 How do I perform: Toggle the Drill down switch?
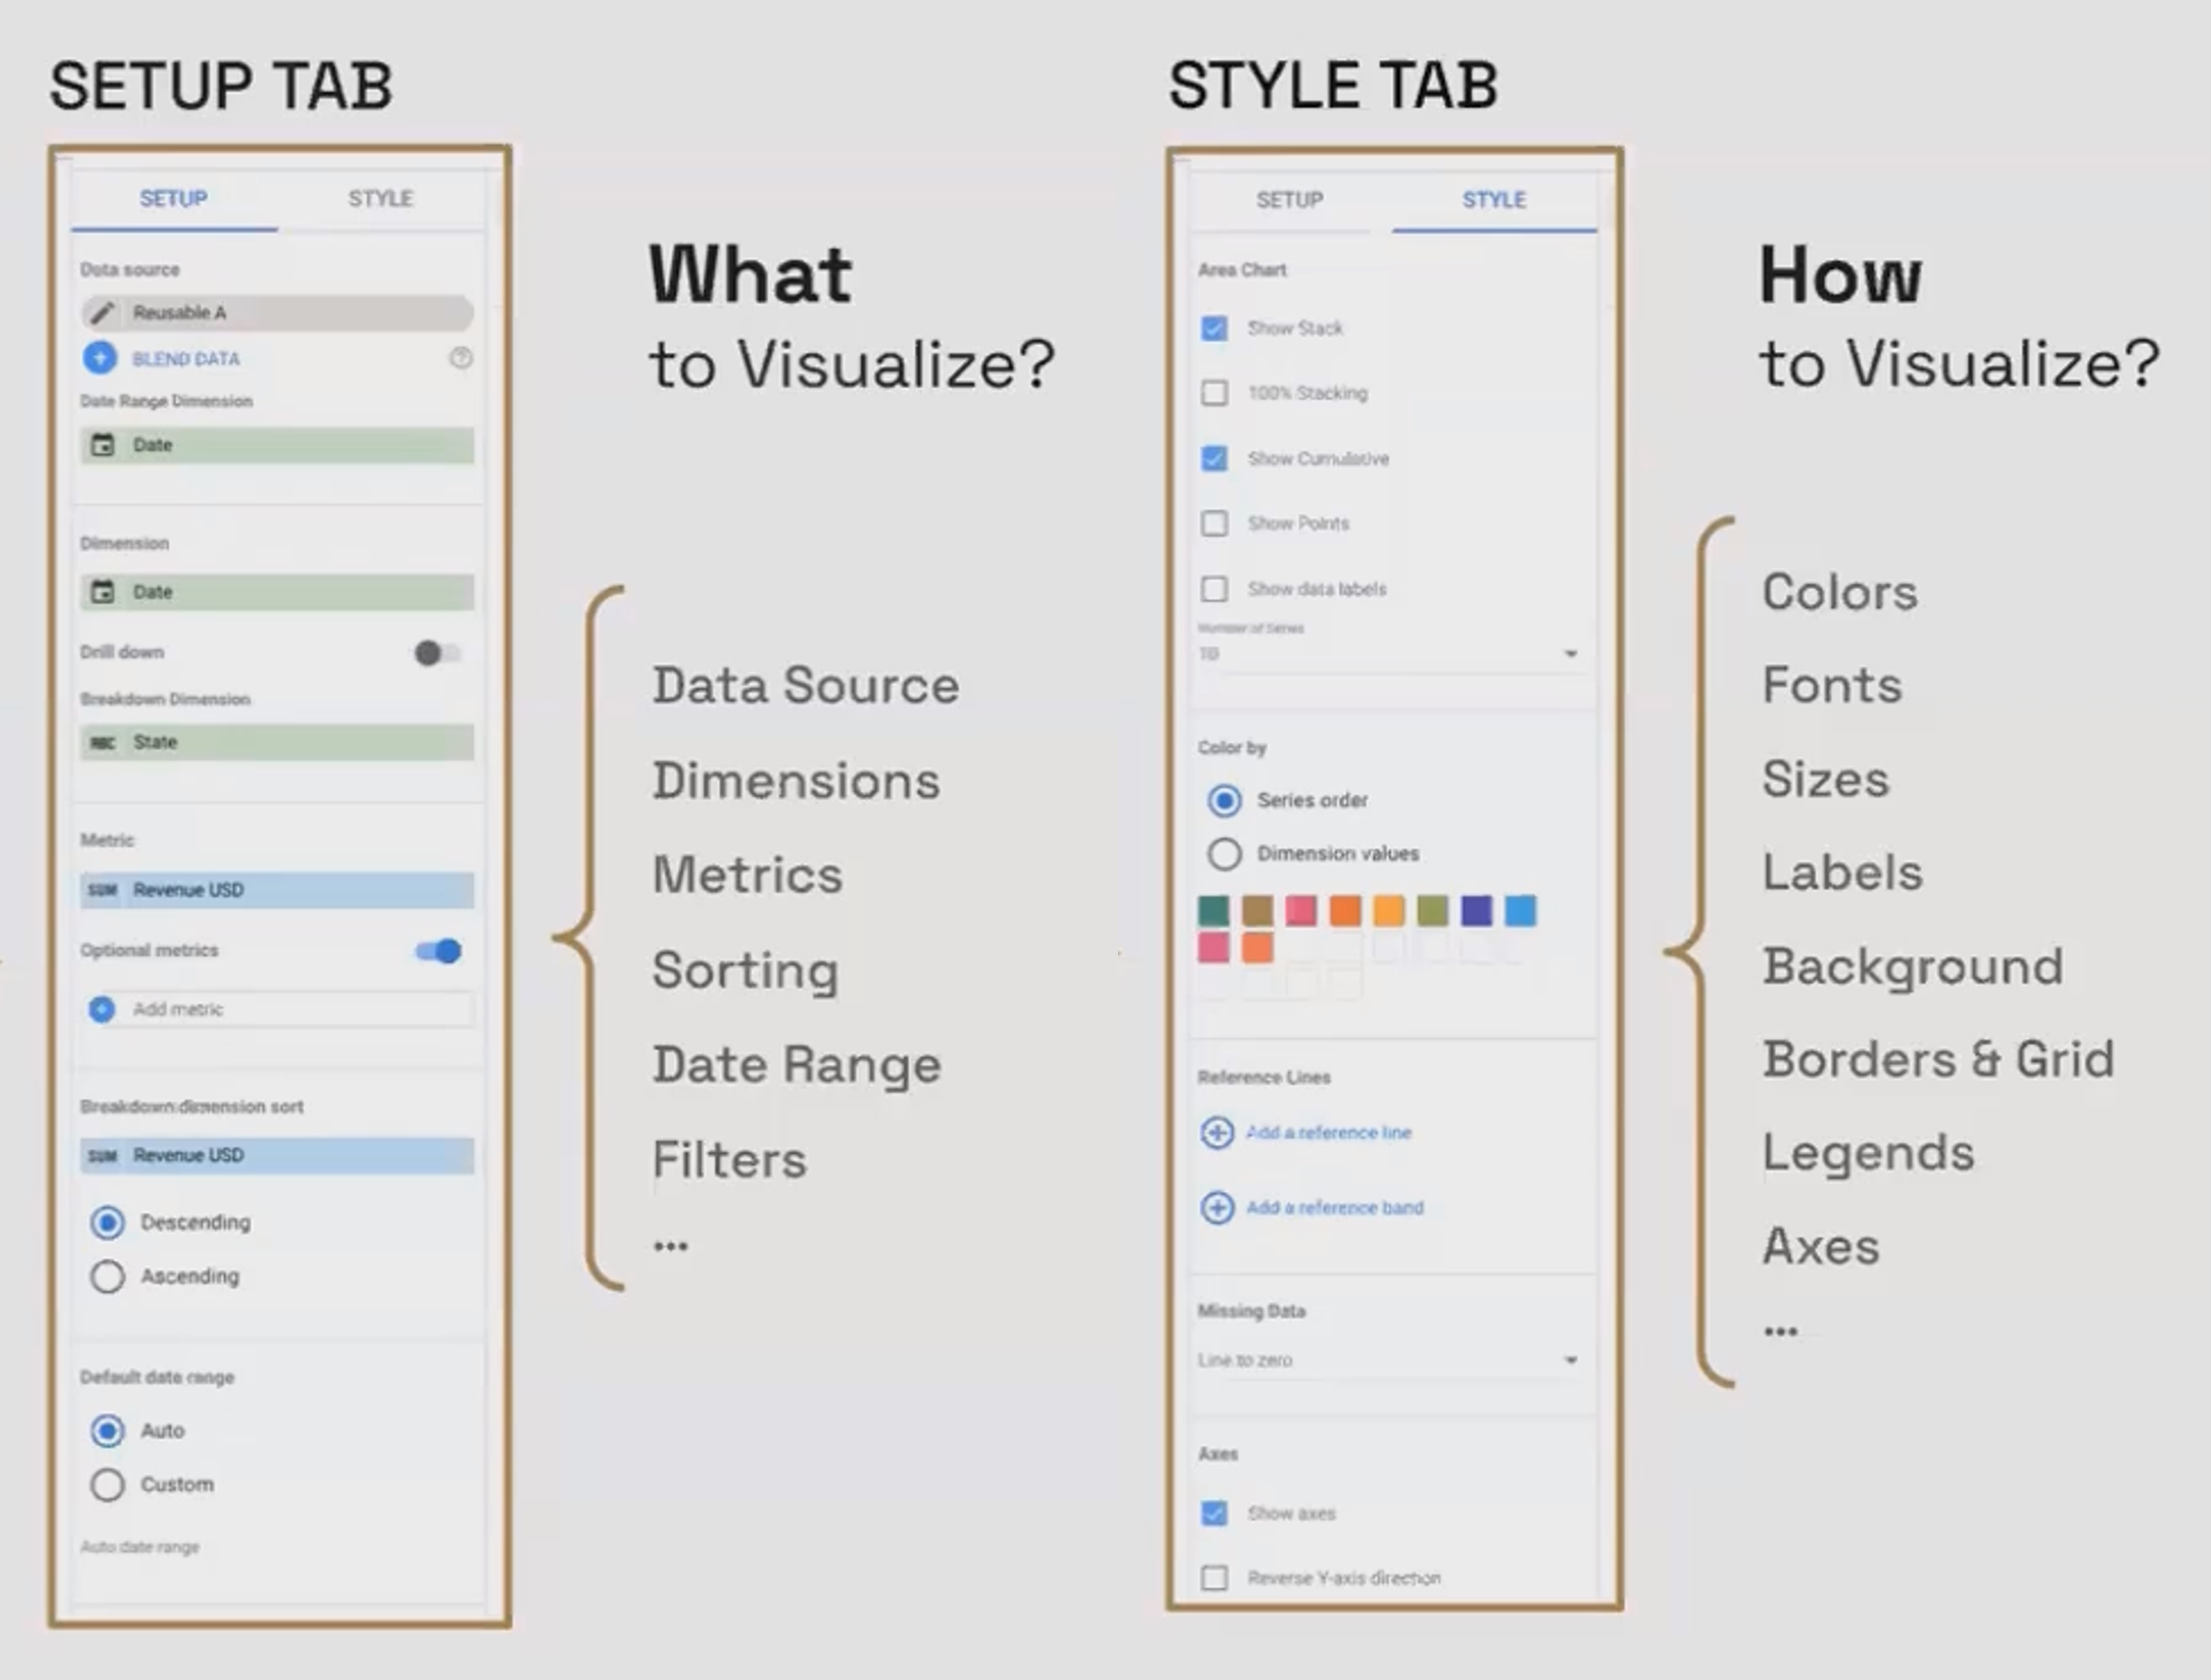(x=436, y=653)
